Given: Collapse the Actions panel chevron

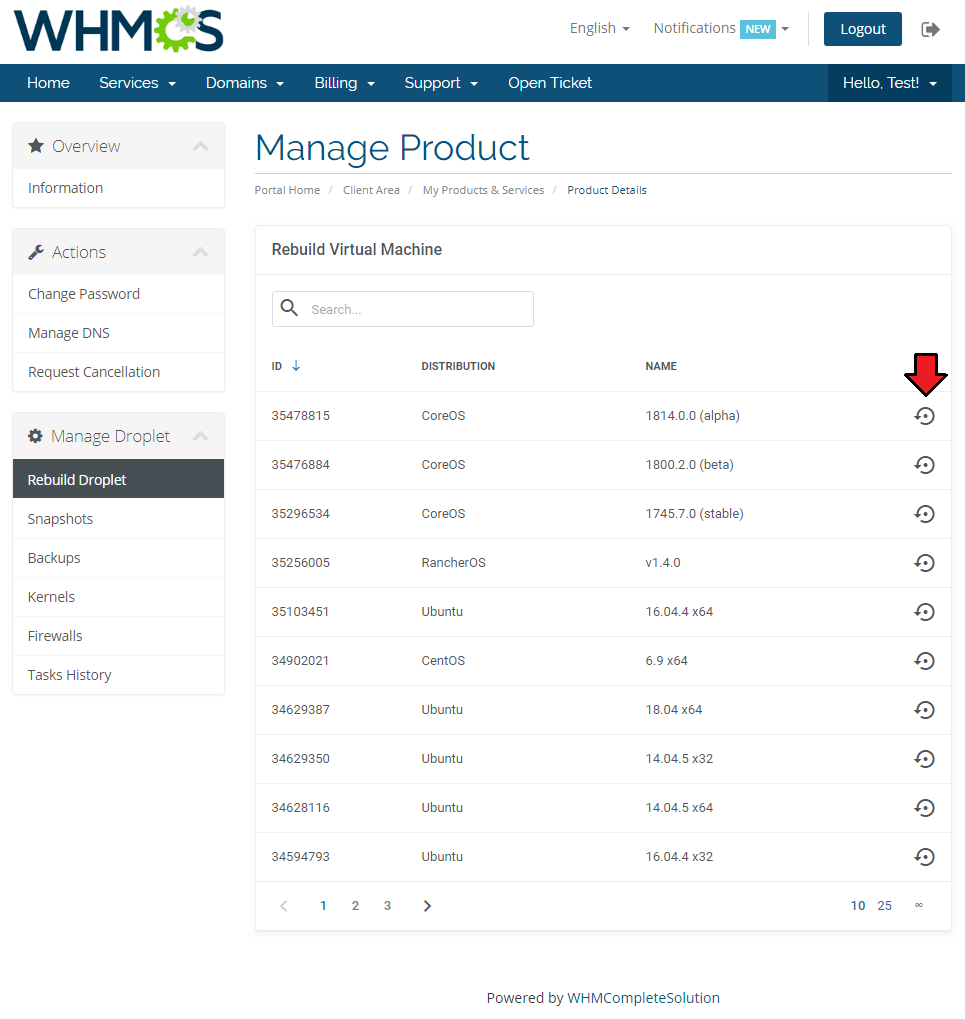Looking at the screenshot, I should point(201,252).
